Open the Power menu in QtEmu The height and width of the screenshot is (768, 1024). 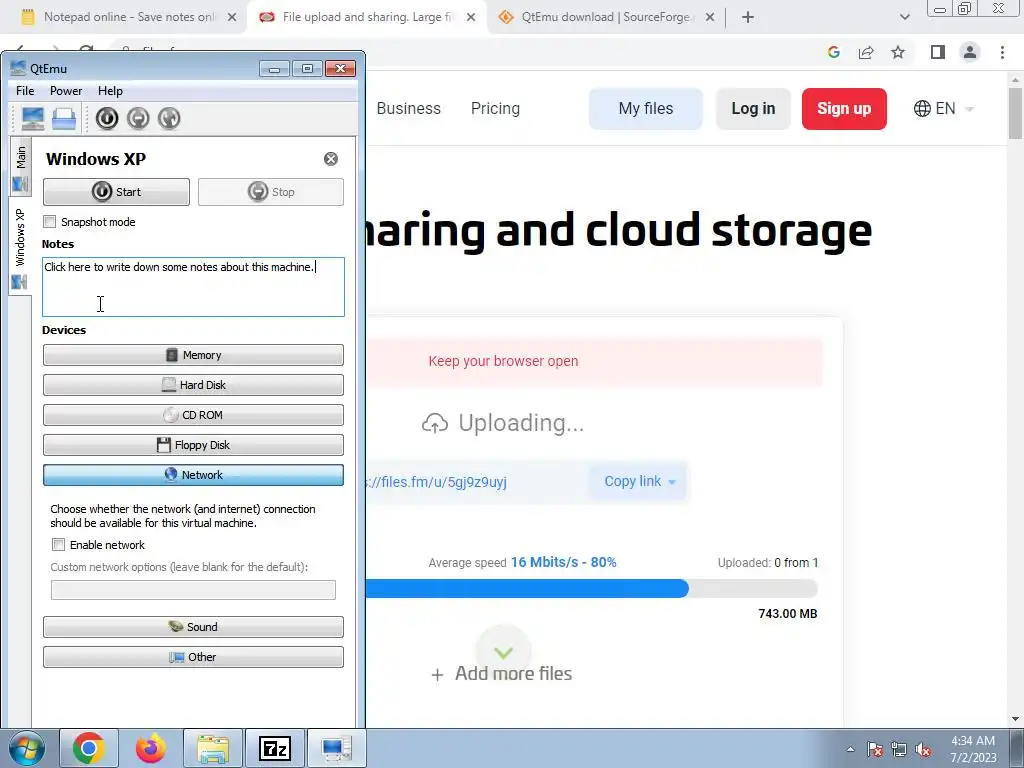66,91
